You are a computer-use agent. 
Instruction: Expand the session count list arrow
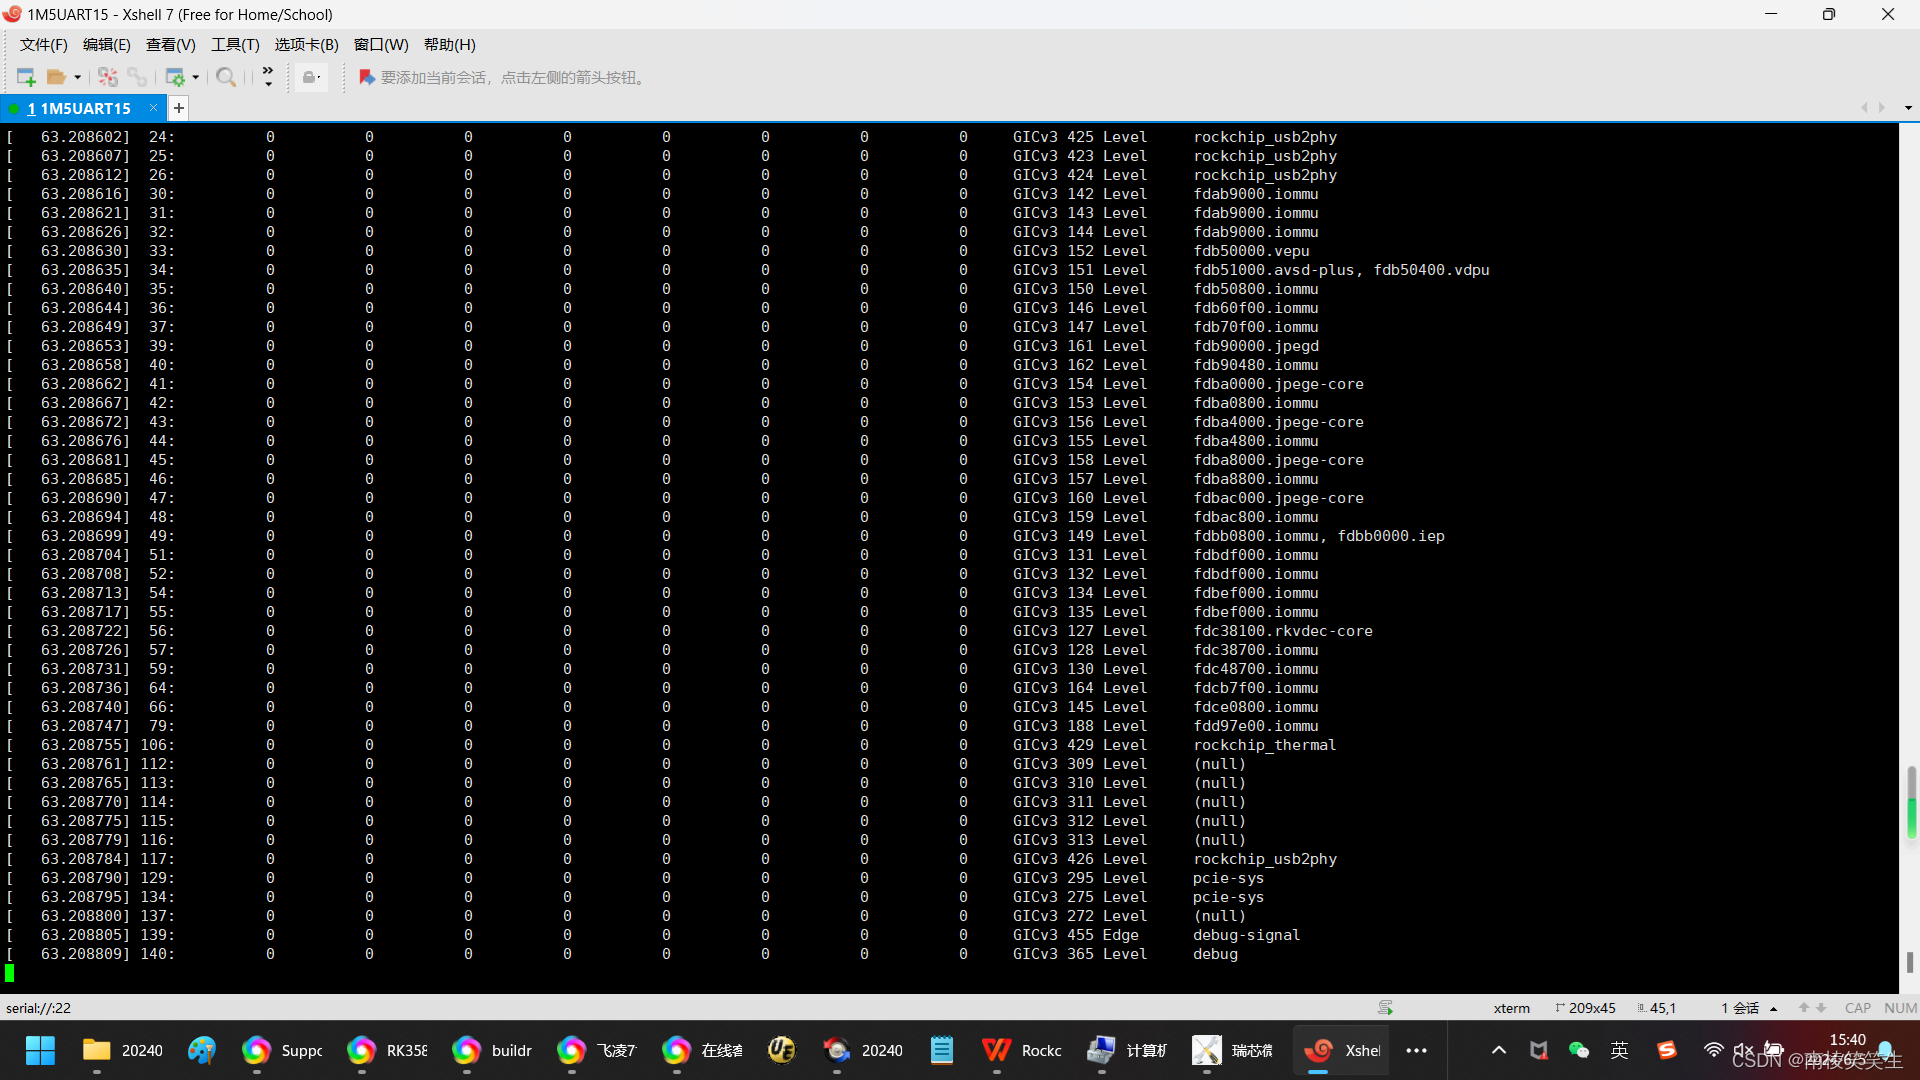tap(1774, 1008)
